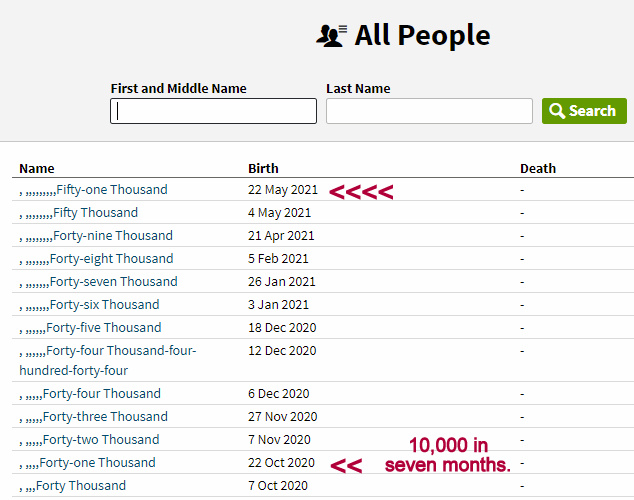Image resolution: width=634 pixels, height=500 pixels.
Task: Focus the First and Middle Name field
Action: pos(213,111)
